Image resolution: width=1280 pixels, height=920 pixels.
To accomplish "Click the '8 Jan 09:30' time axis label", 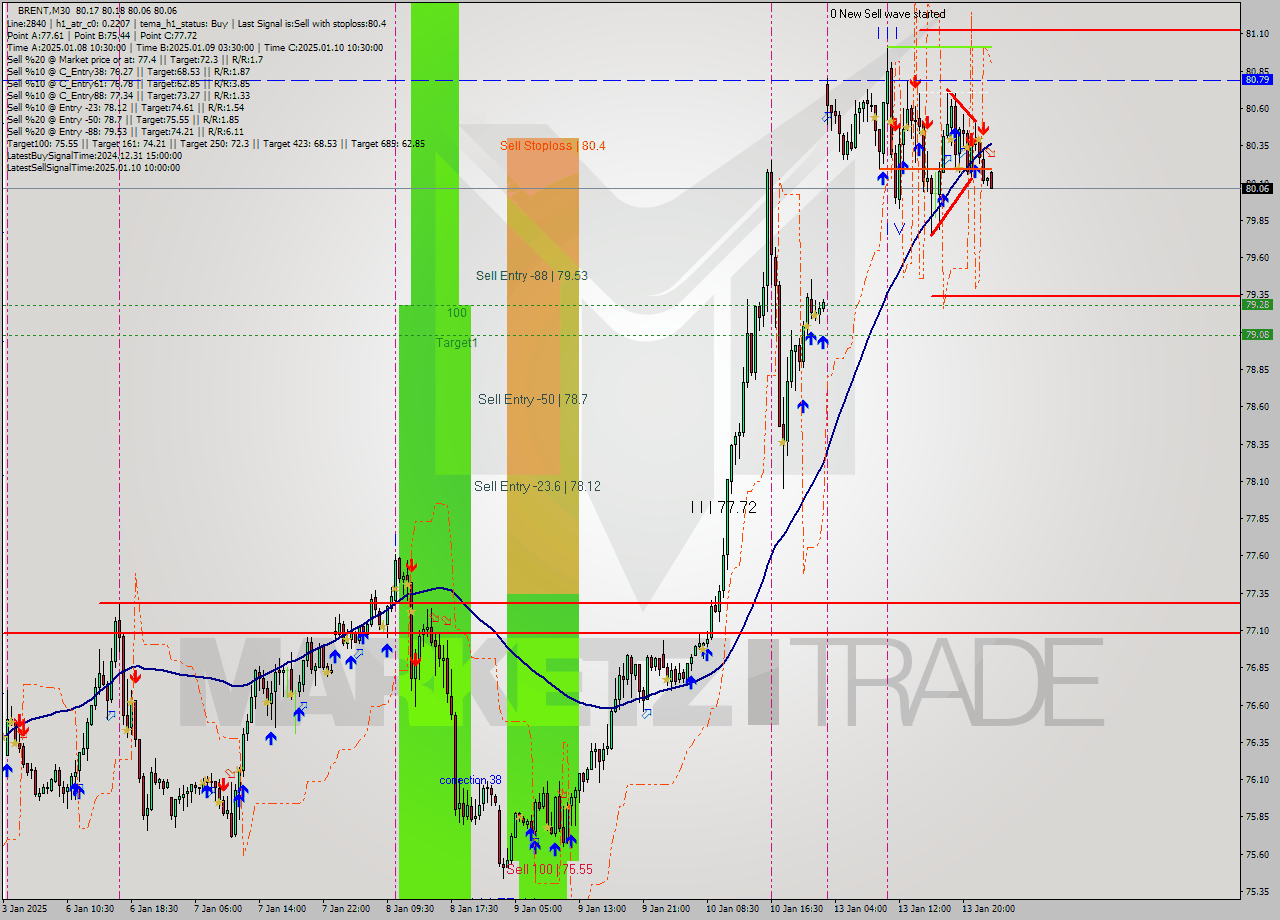I will click(410, 909).
